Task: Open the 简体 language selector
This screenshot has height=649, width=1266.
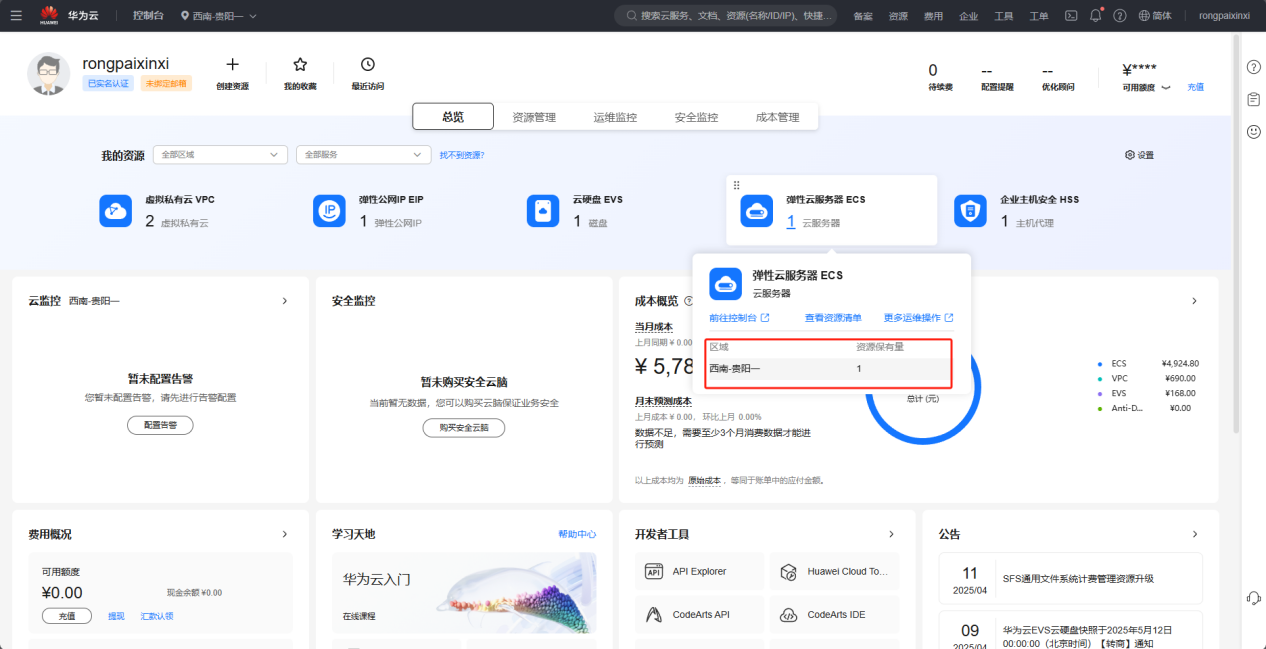Action: pyautogui.click(x=1155, y=16)
